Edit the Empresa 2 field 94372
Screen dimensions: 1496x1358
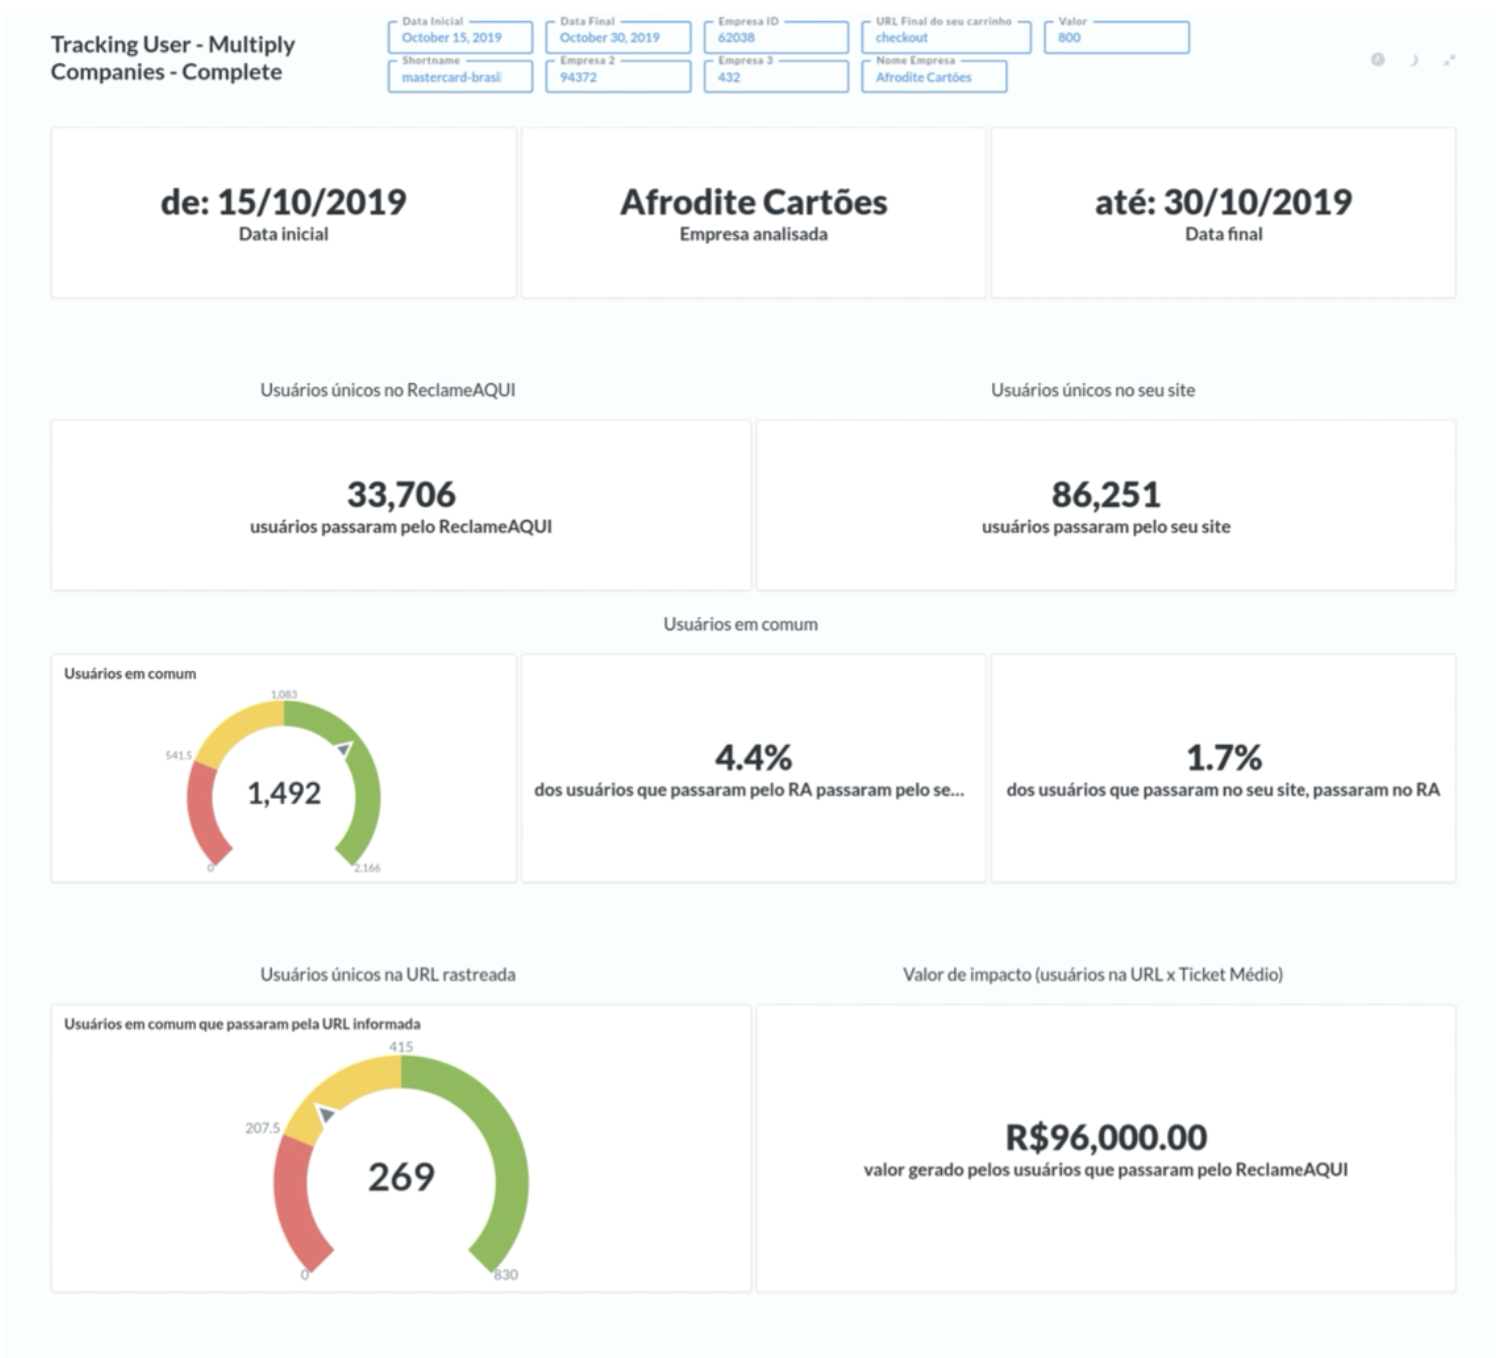pos(618,77)
